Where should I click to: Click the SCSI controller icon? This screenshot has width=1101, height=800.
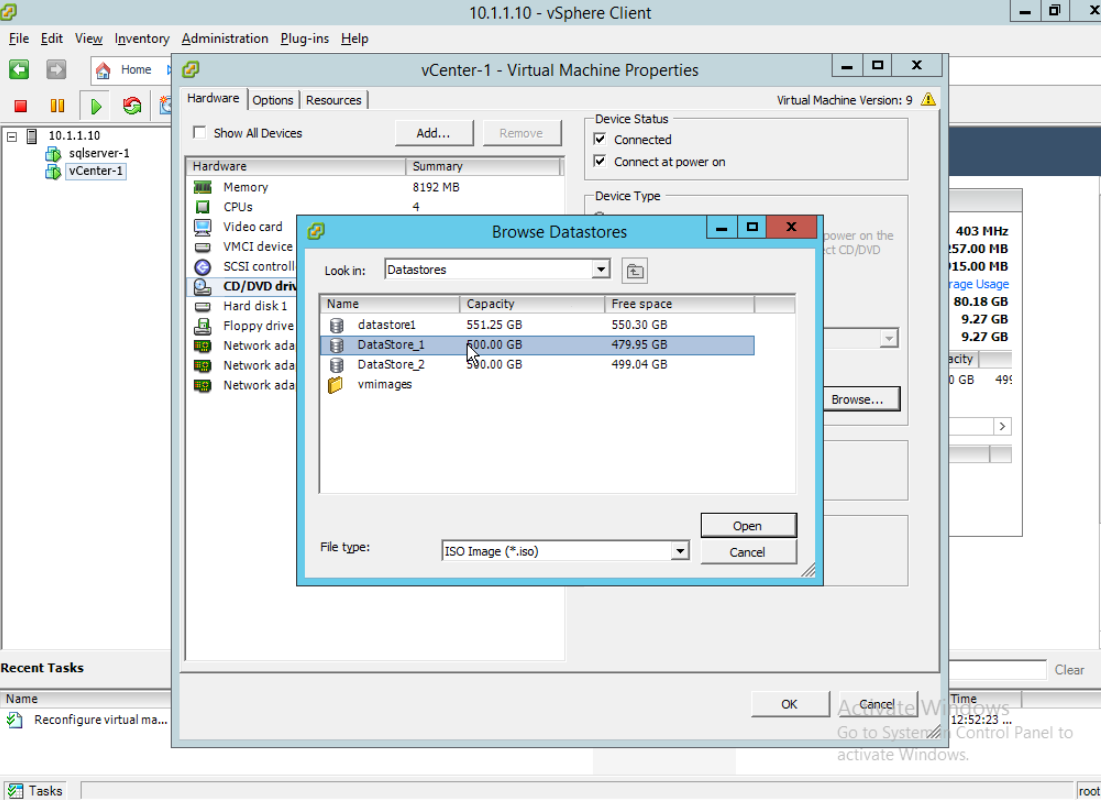203,267
